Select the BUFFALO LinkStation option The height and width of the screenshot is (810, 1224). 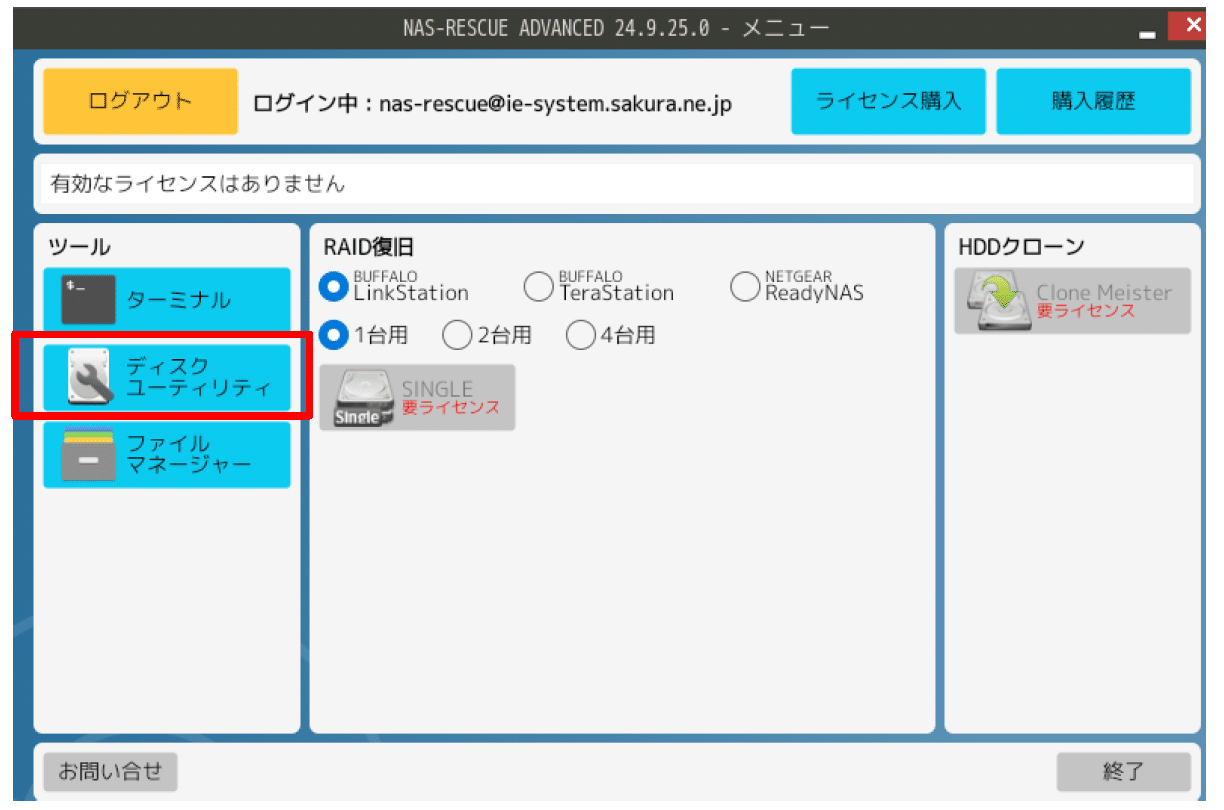(333, 286)
